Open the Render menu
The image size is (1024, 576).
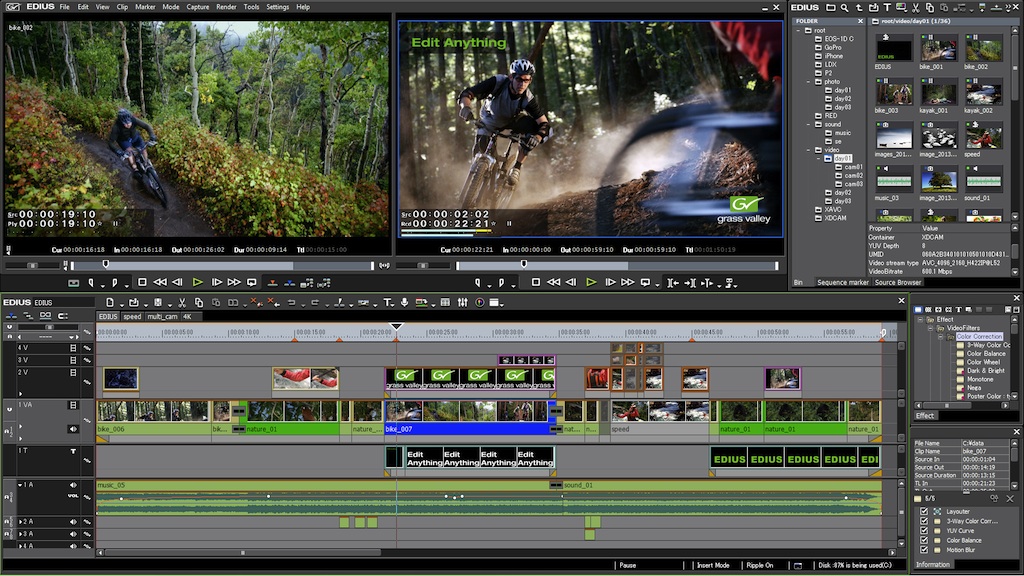tap(226, 7)
